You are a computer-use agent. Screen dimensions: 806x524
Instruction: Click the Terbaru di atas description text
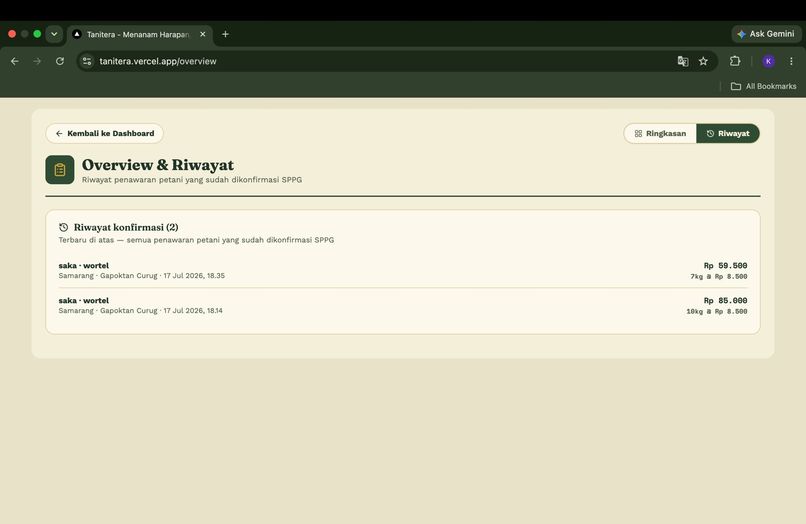tap(196, 240)
